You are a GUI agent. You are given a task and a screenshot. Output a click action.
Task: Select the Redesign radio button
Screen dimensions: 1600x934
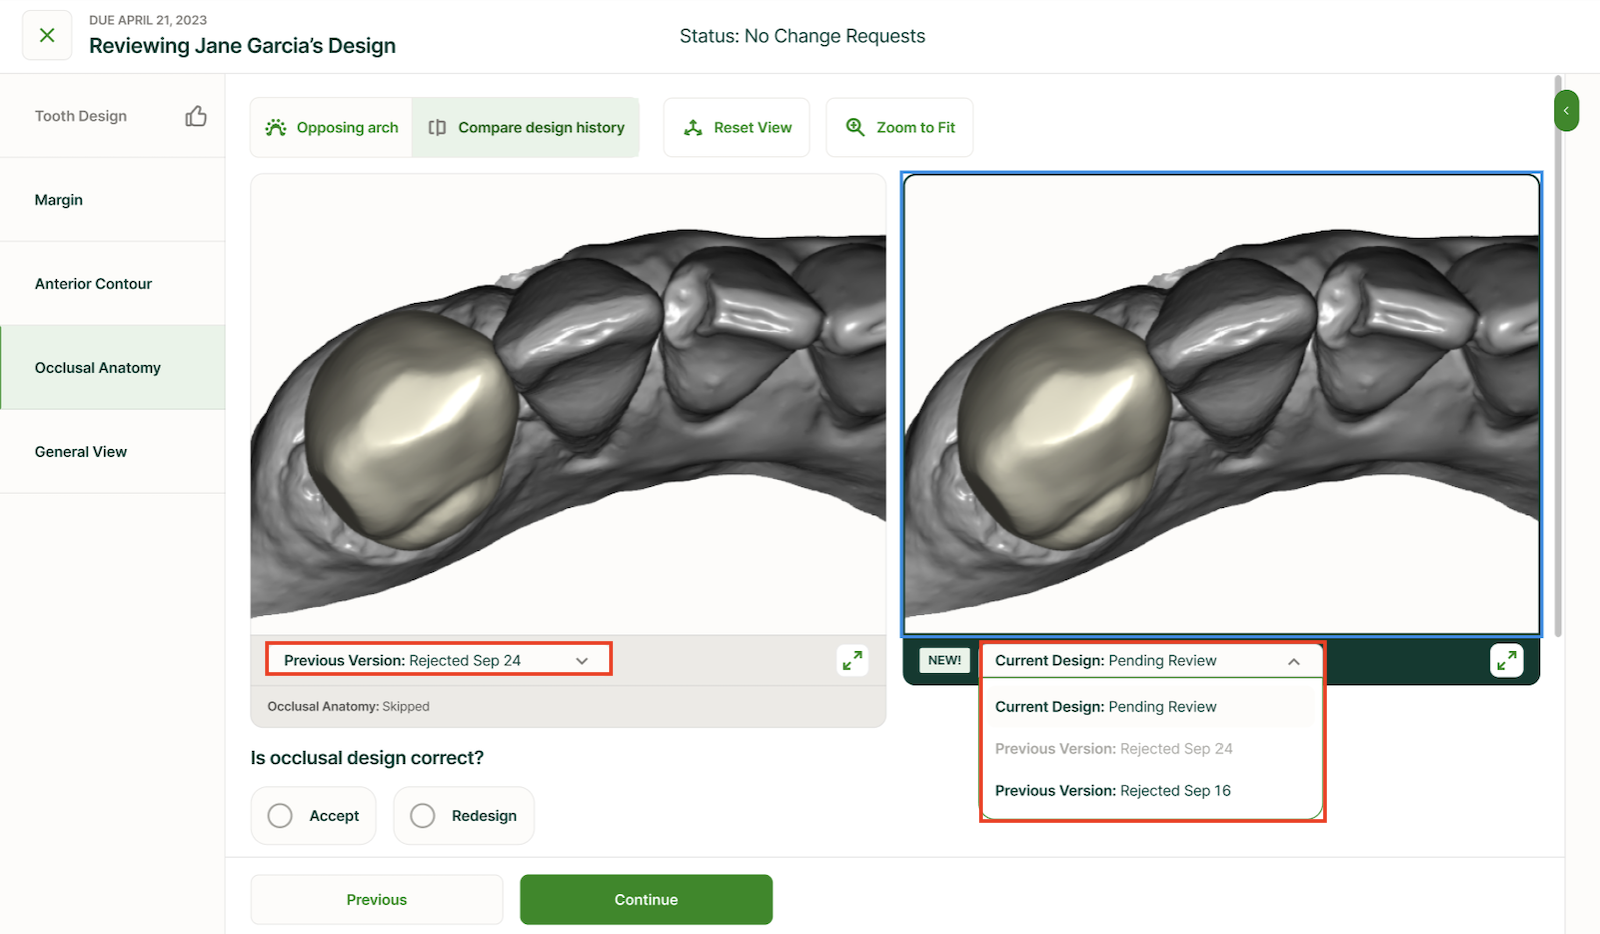(423, 816)
